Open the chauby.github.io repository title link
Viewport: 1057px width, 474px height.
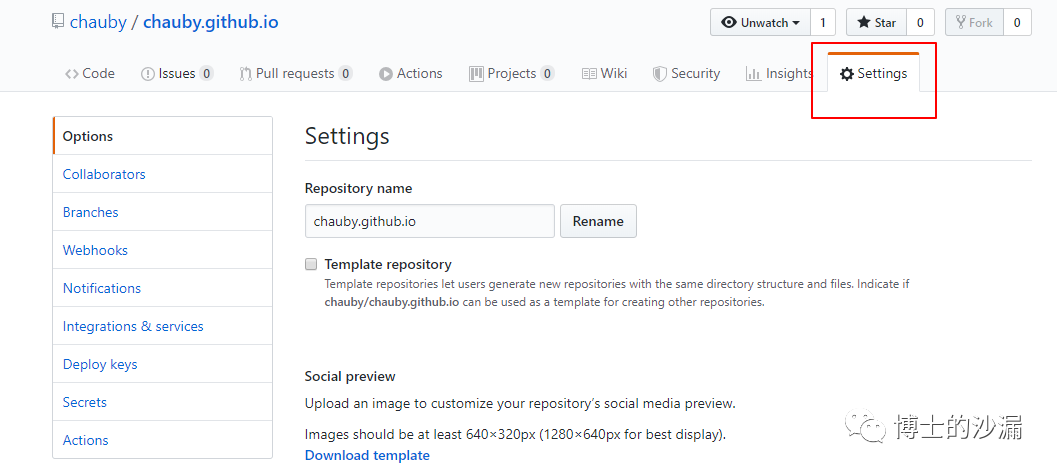(210, 22)
